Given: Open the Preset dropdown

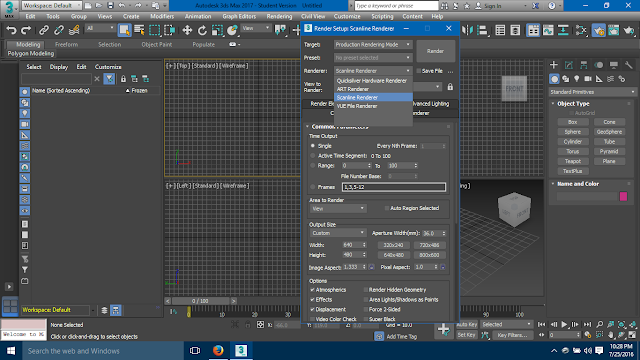Looking at the screenshot, I should point(373,58).
